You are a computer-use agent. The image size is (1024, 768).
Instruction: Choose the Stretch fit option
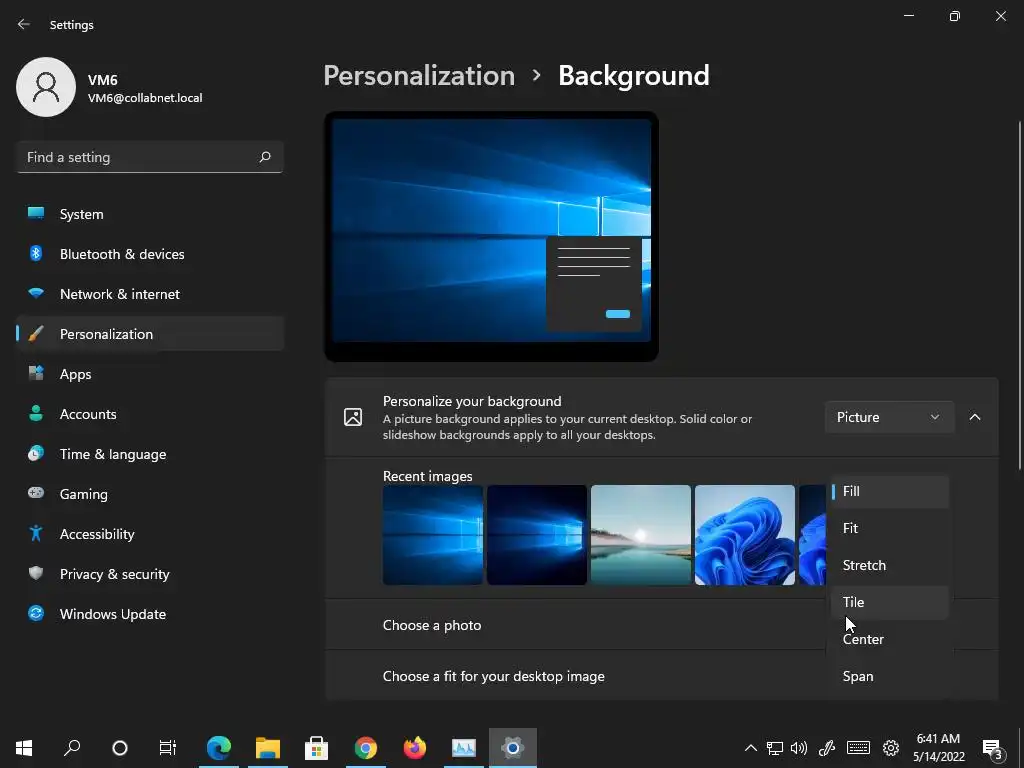(x=889, y=565)
